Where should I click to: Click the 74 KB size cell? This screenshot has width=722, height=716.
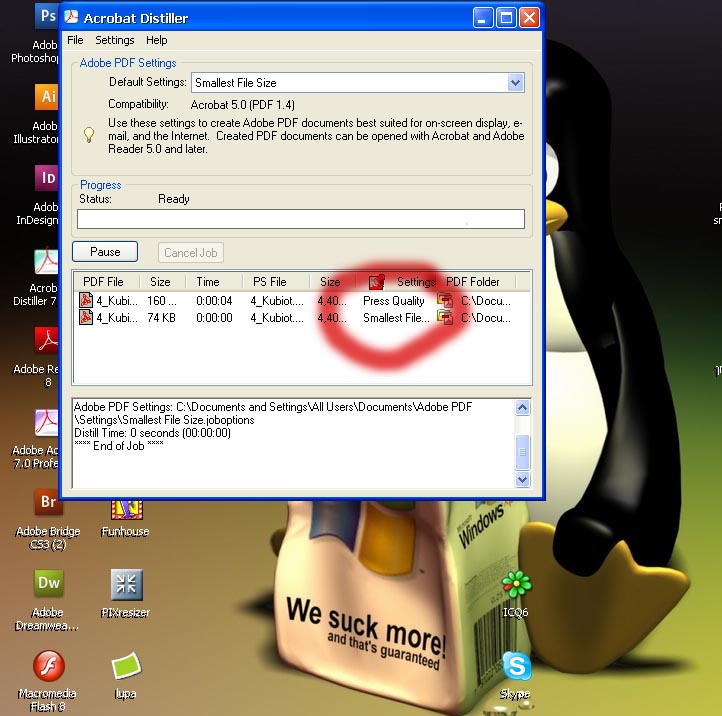[x=161, y=318]
